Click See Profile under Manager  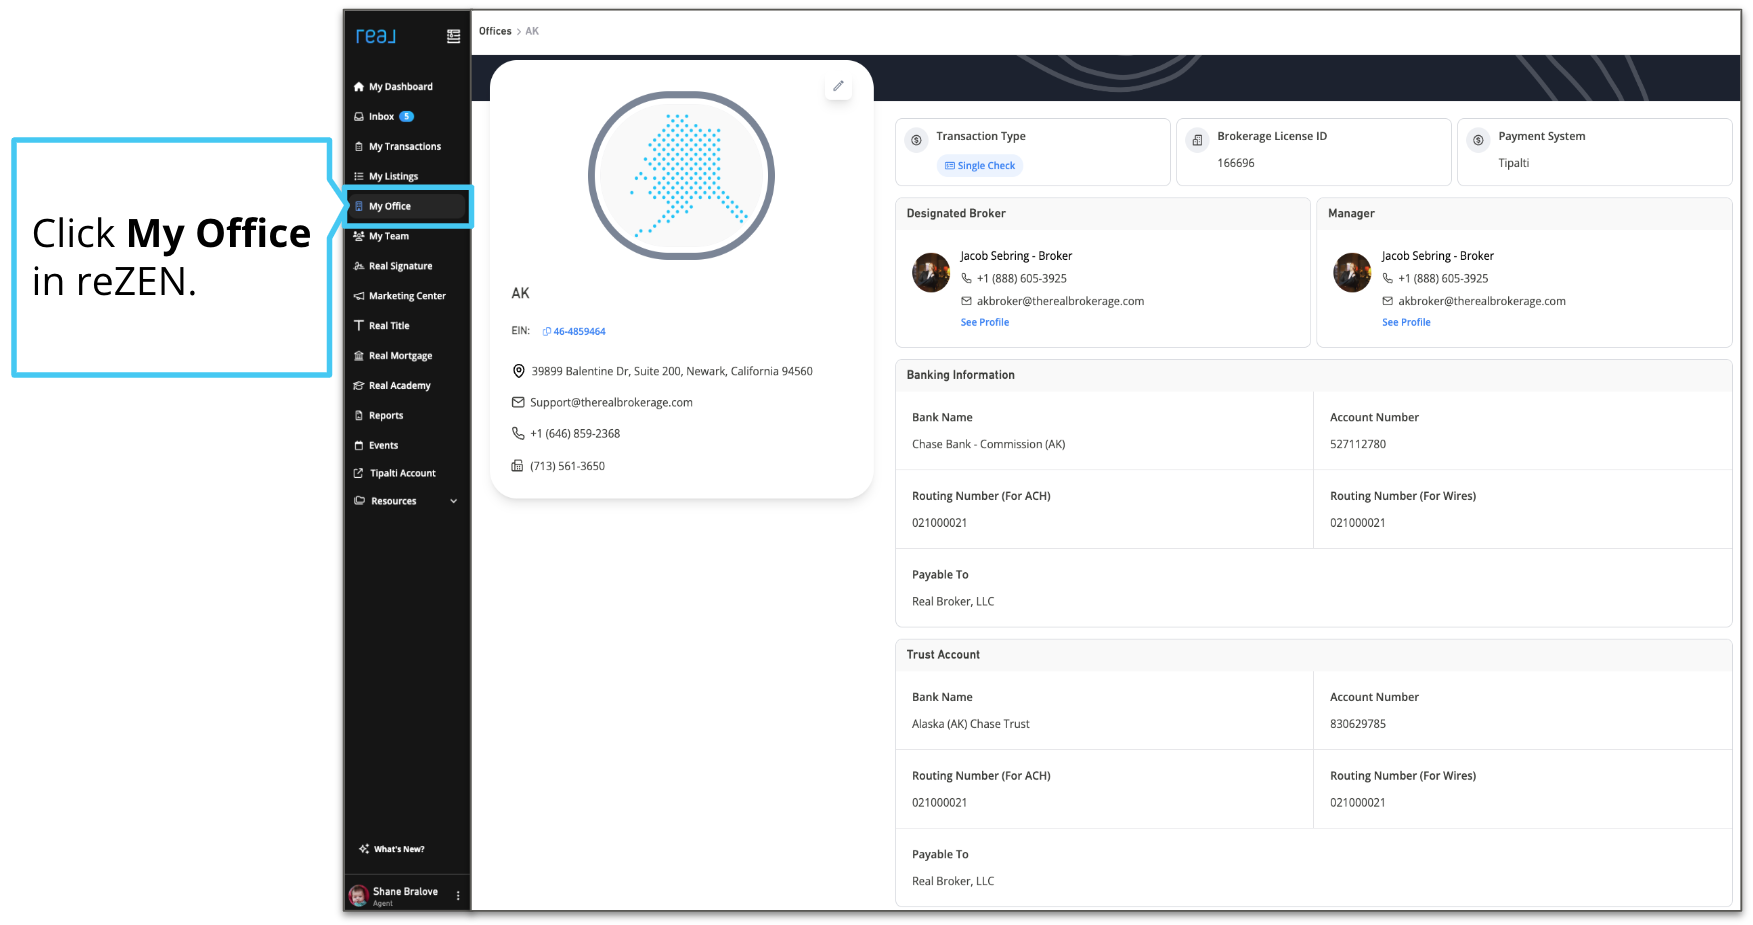pyautogui.click(x=1406, y=323)
